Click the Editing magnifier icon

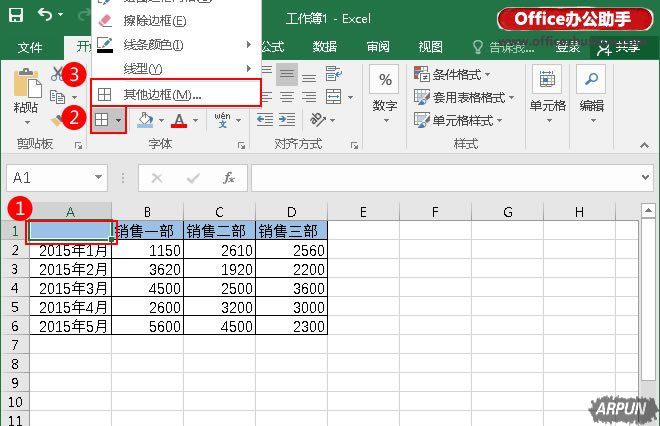[592, 80]
